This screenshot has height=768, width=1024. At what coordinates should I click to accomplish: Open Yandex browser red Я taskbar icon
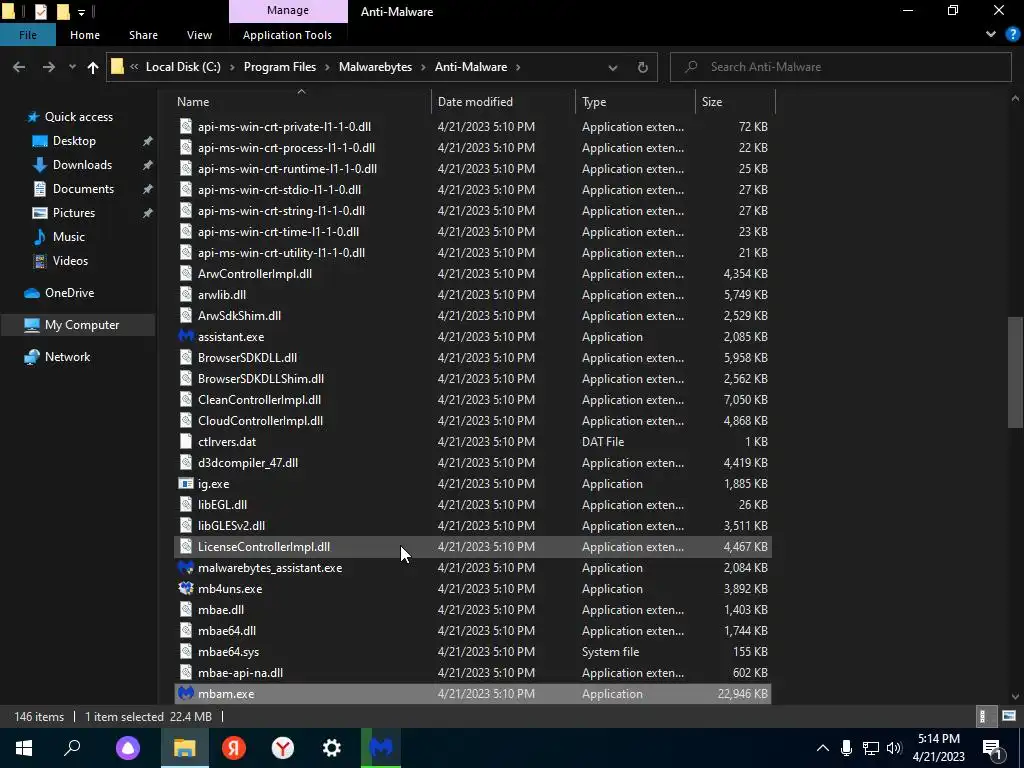[x=234, y=748]
